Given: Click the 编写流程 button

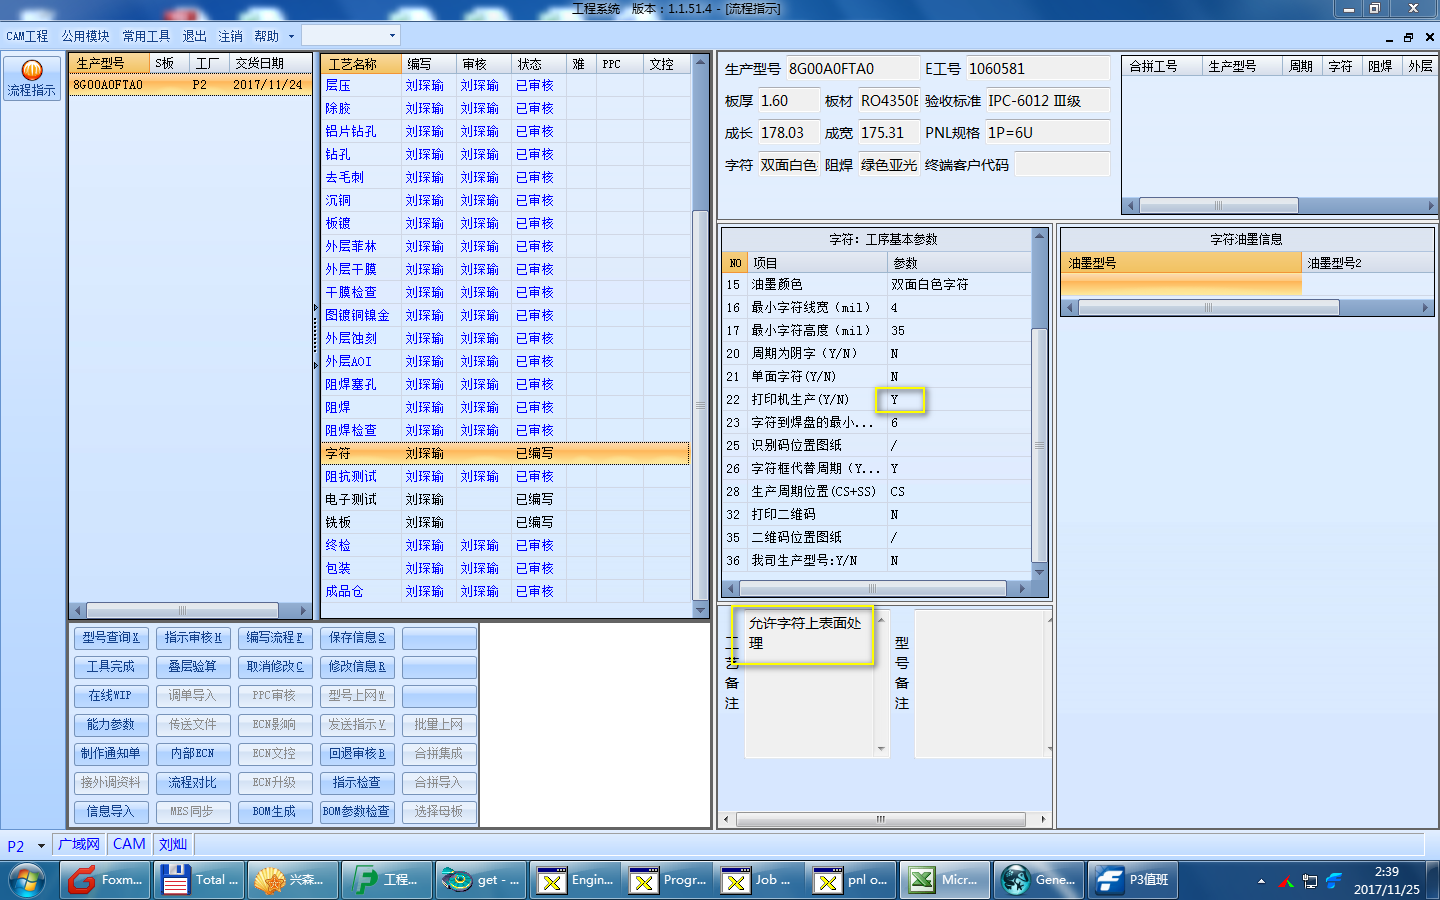Looking at the screenshot, I should 275,638.
